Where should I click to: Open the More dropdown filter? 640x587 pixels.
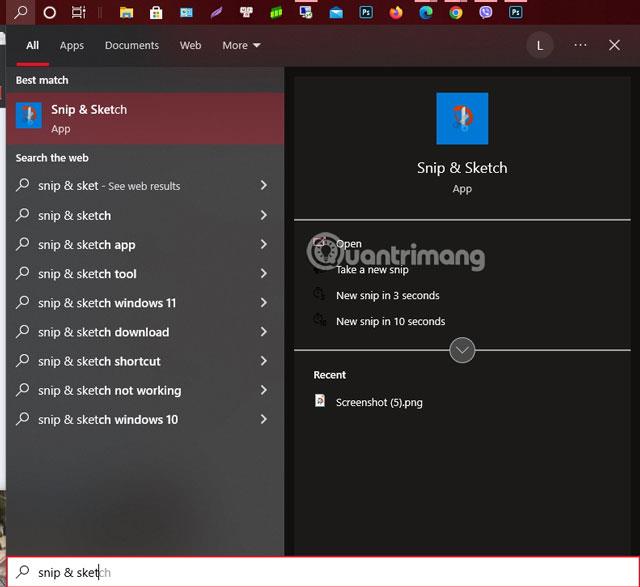[241, 45]
